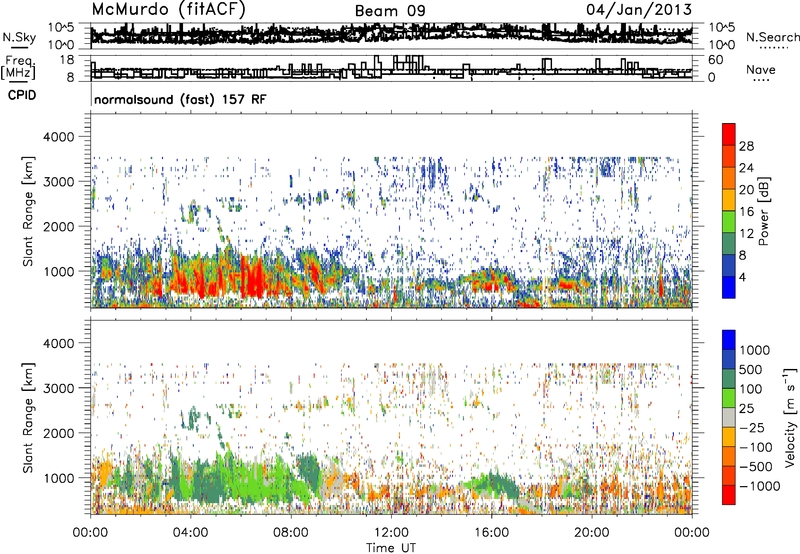Click the gray segment of Velocity colorbar
This screenshot has height=554, width=800.
[729, 417]
